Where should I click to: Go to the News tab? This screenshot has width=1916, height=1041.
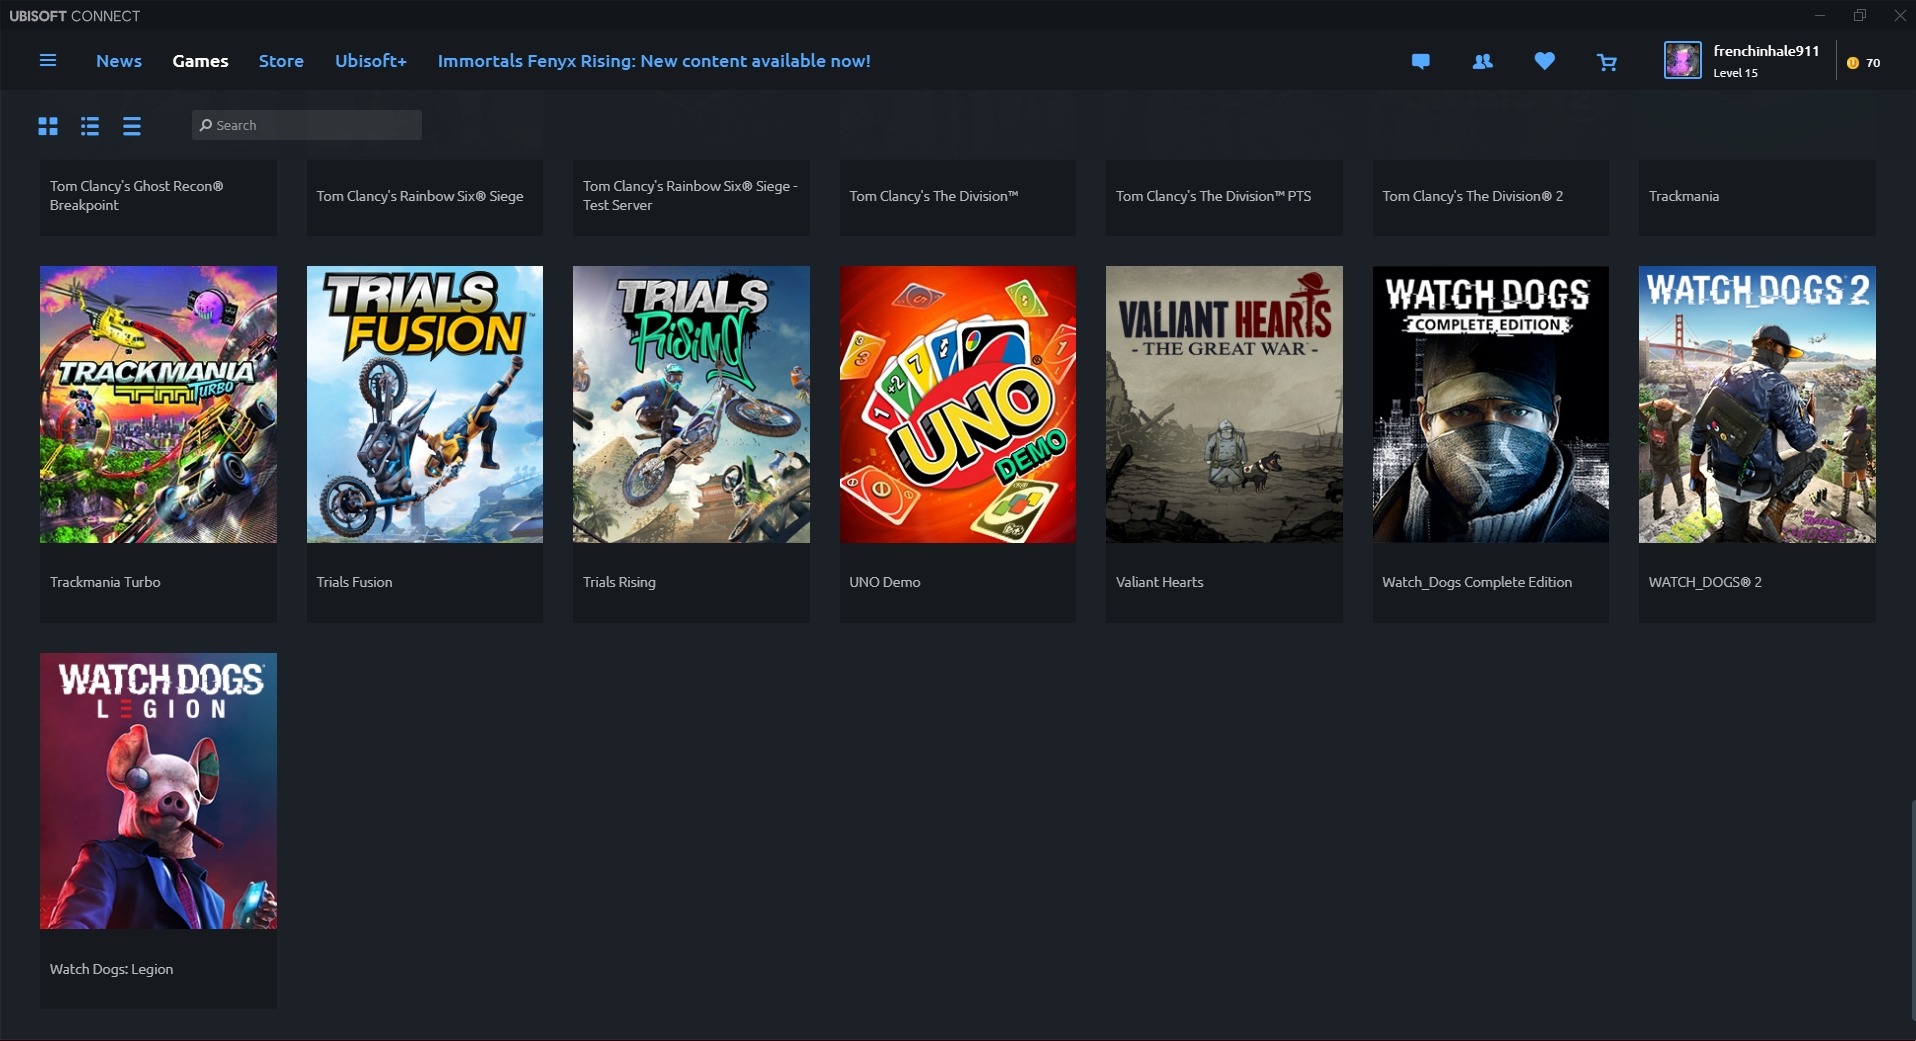coord(119,61)
